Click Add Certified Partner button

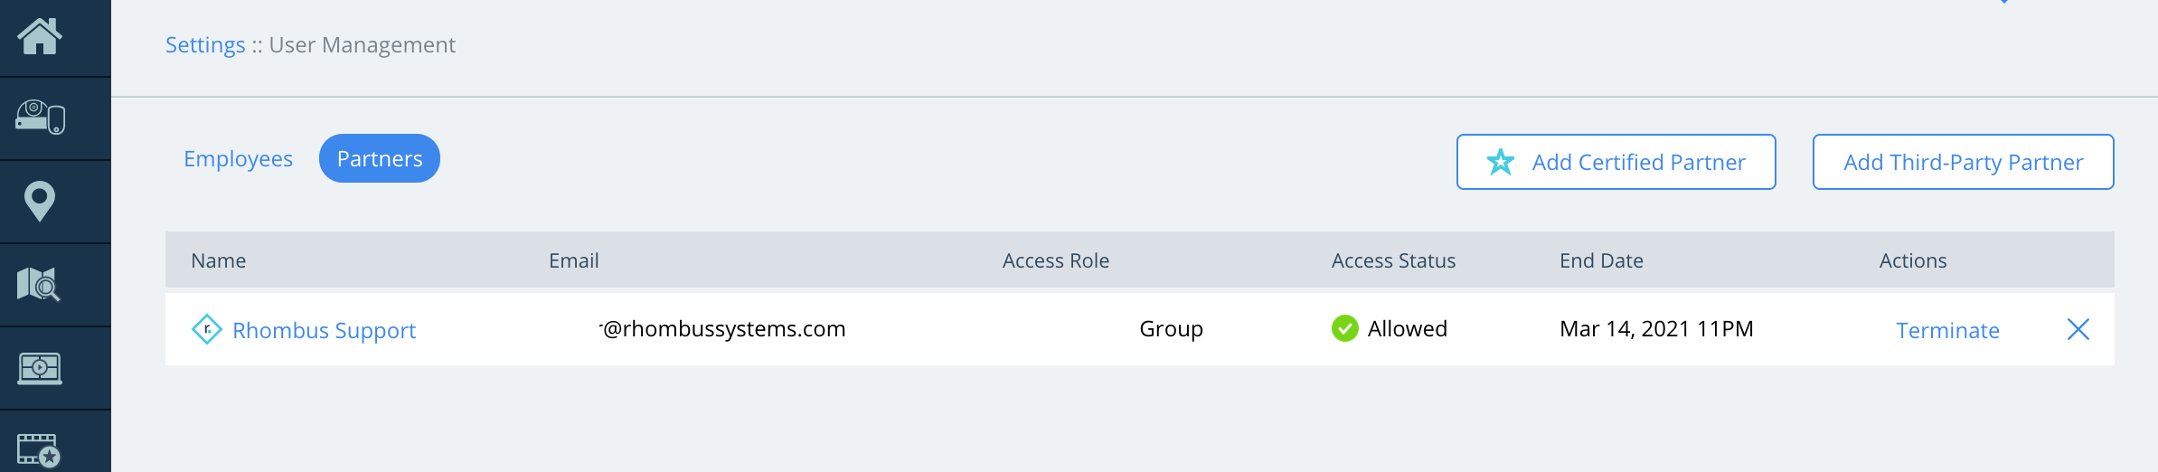click(x=1615, y=162)
